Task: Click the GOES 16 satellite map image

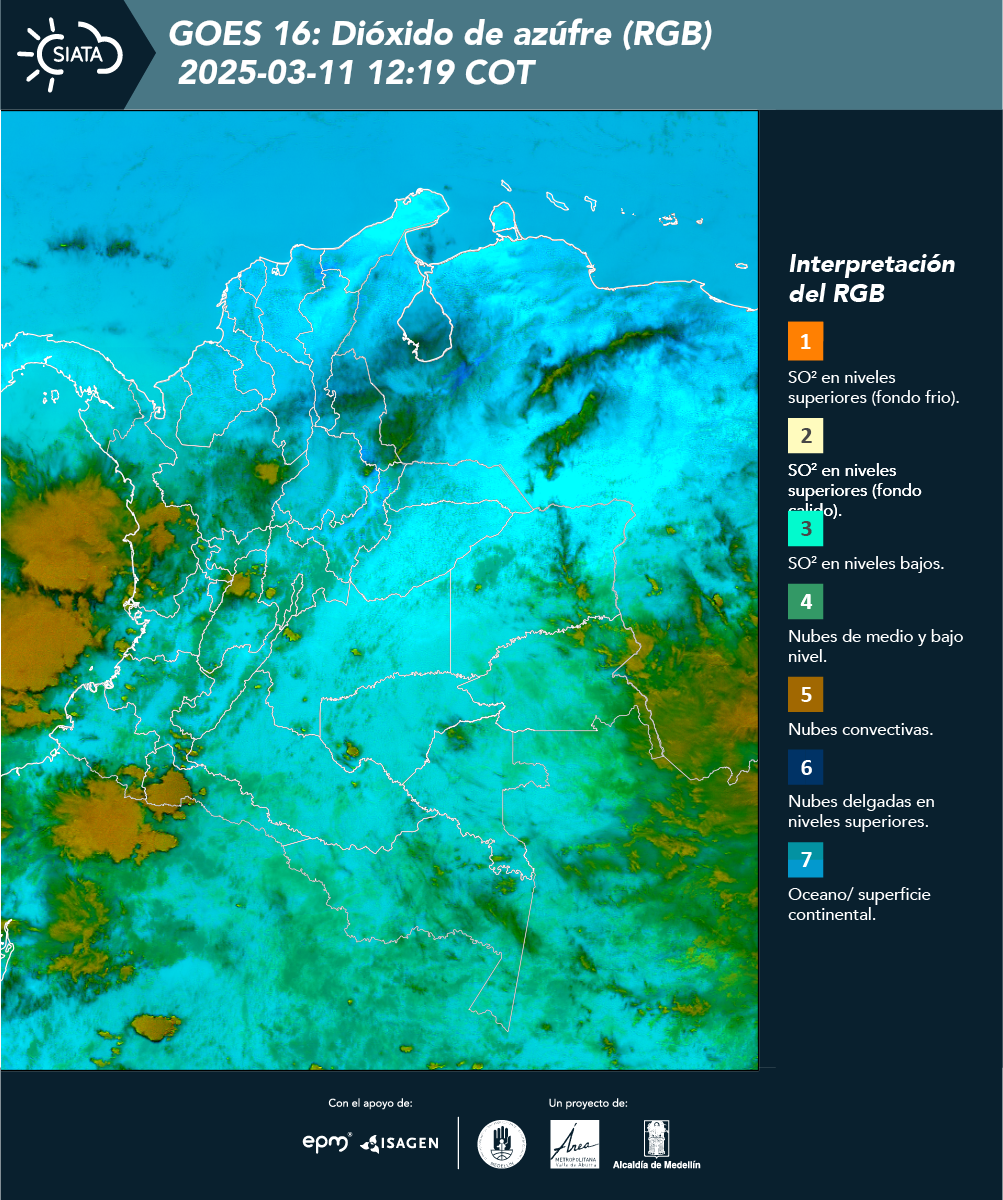Action: click(380, 589)
